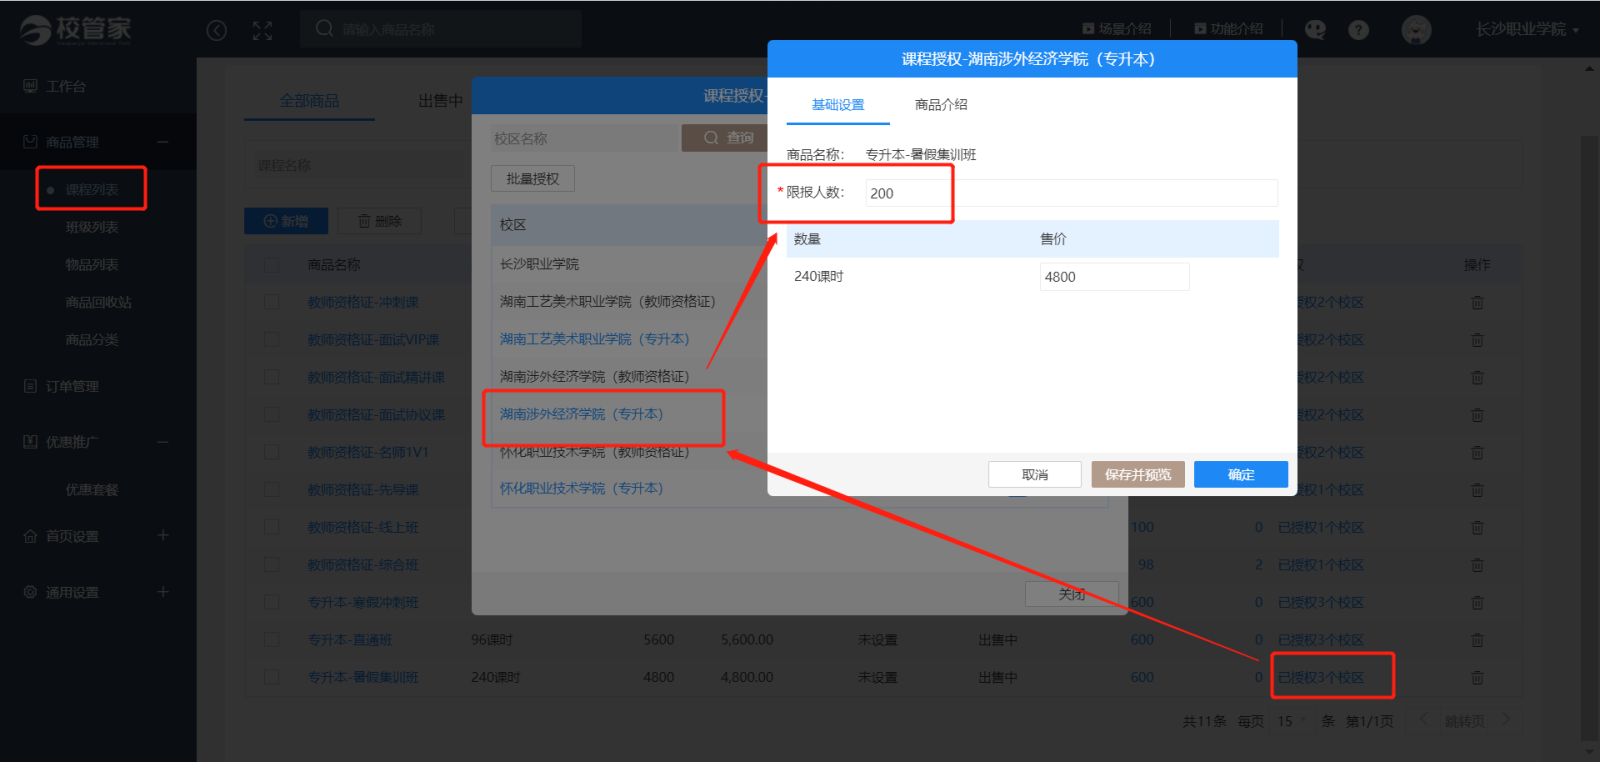Focus the 售价 4800 input field

(1114, 277)
